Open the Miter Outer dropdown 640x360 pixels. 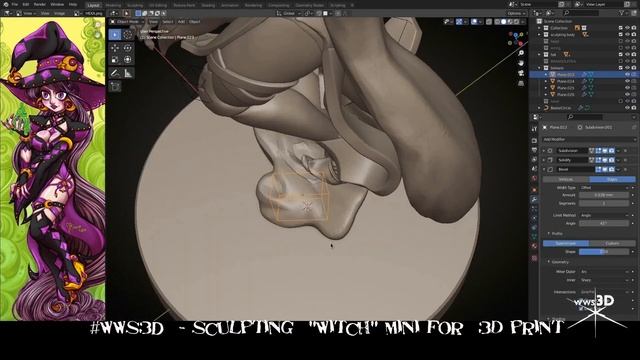tap(604, 271)
